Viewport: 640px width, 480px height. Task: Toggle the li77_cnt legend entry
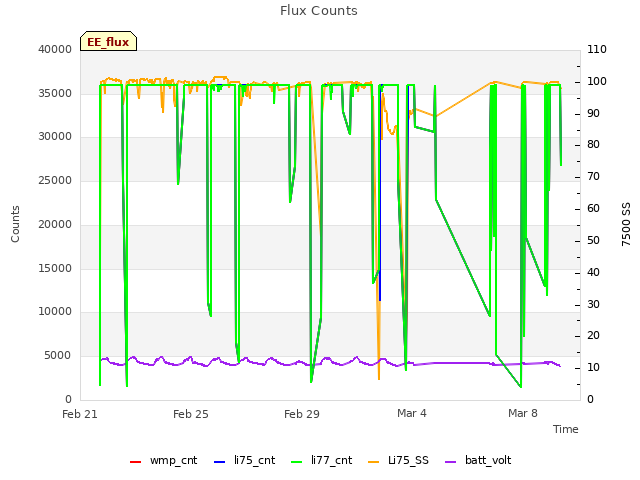coord(321,460)
